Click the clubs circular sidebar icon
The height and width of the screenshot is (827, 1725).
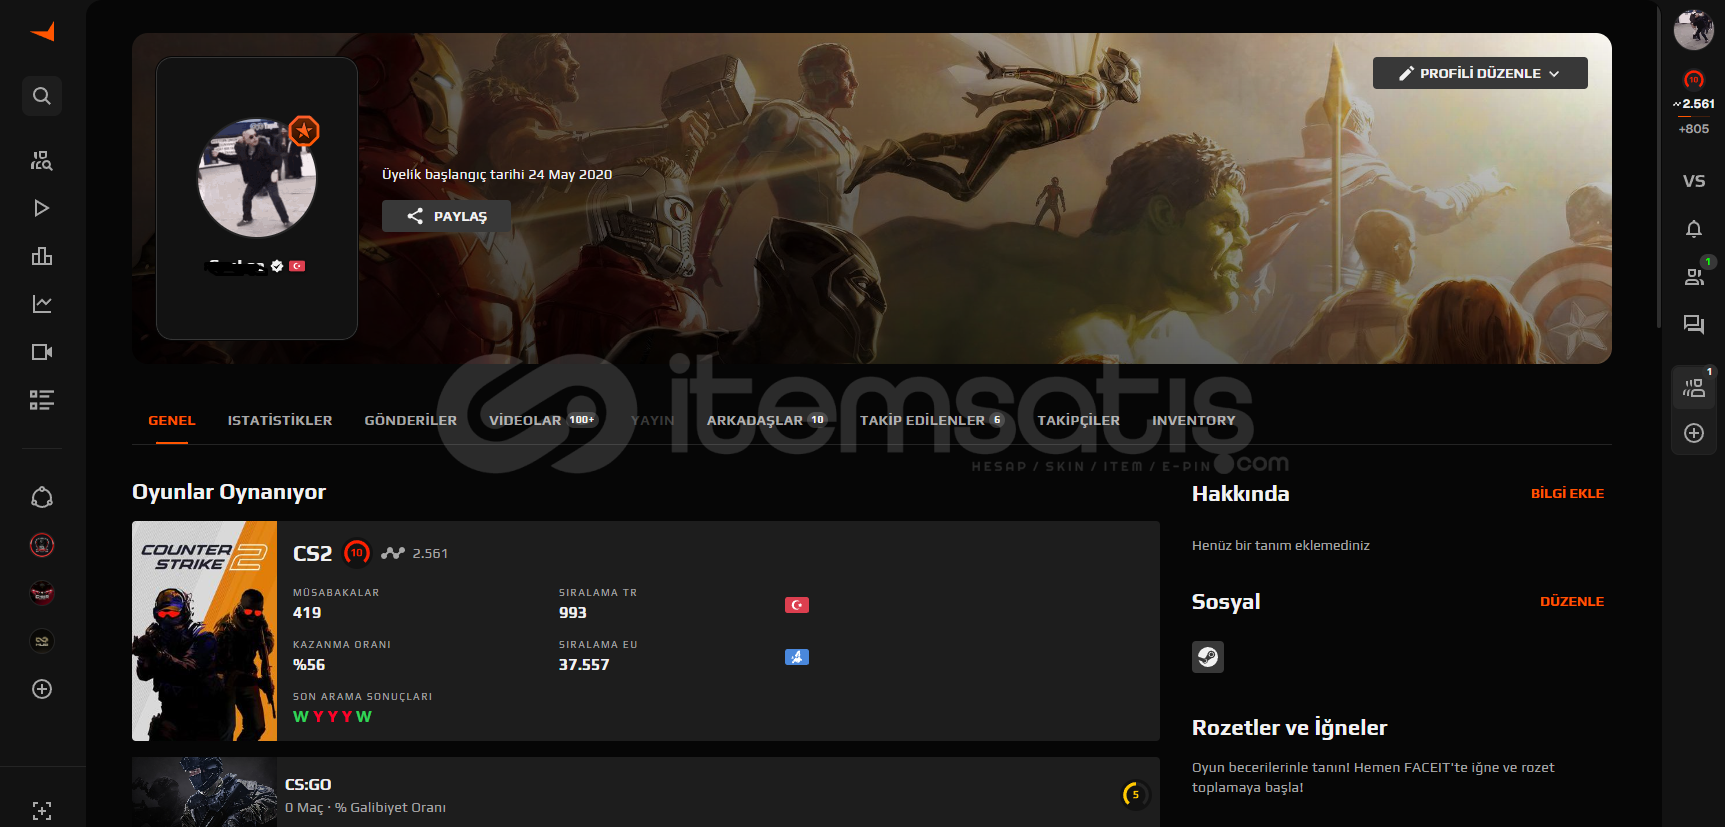(42, 497)
